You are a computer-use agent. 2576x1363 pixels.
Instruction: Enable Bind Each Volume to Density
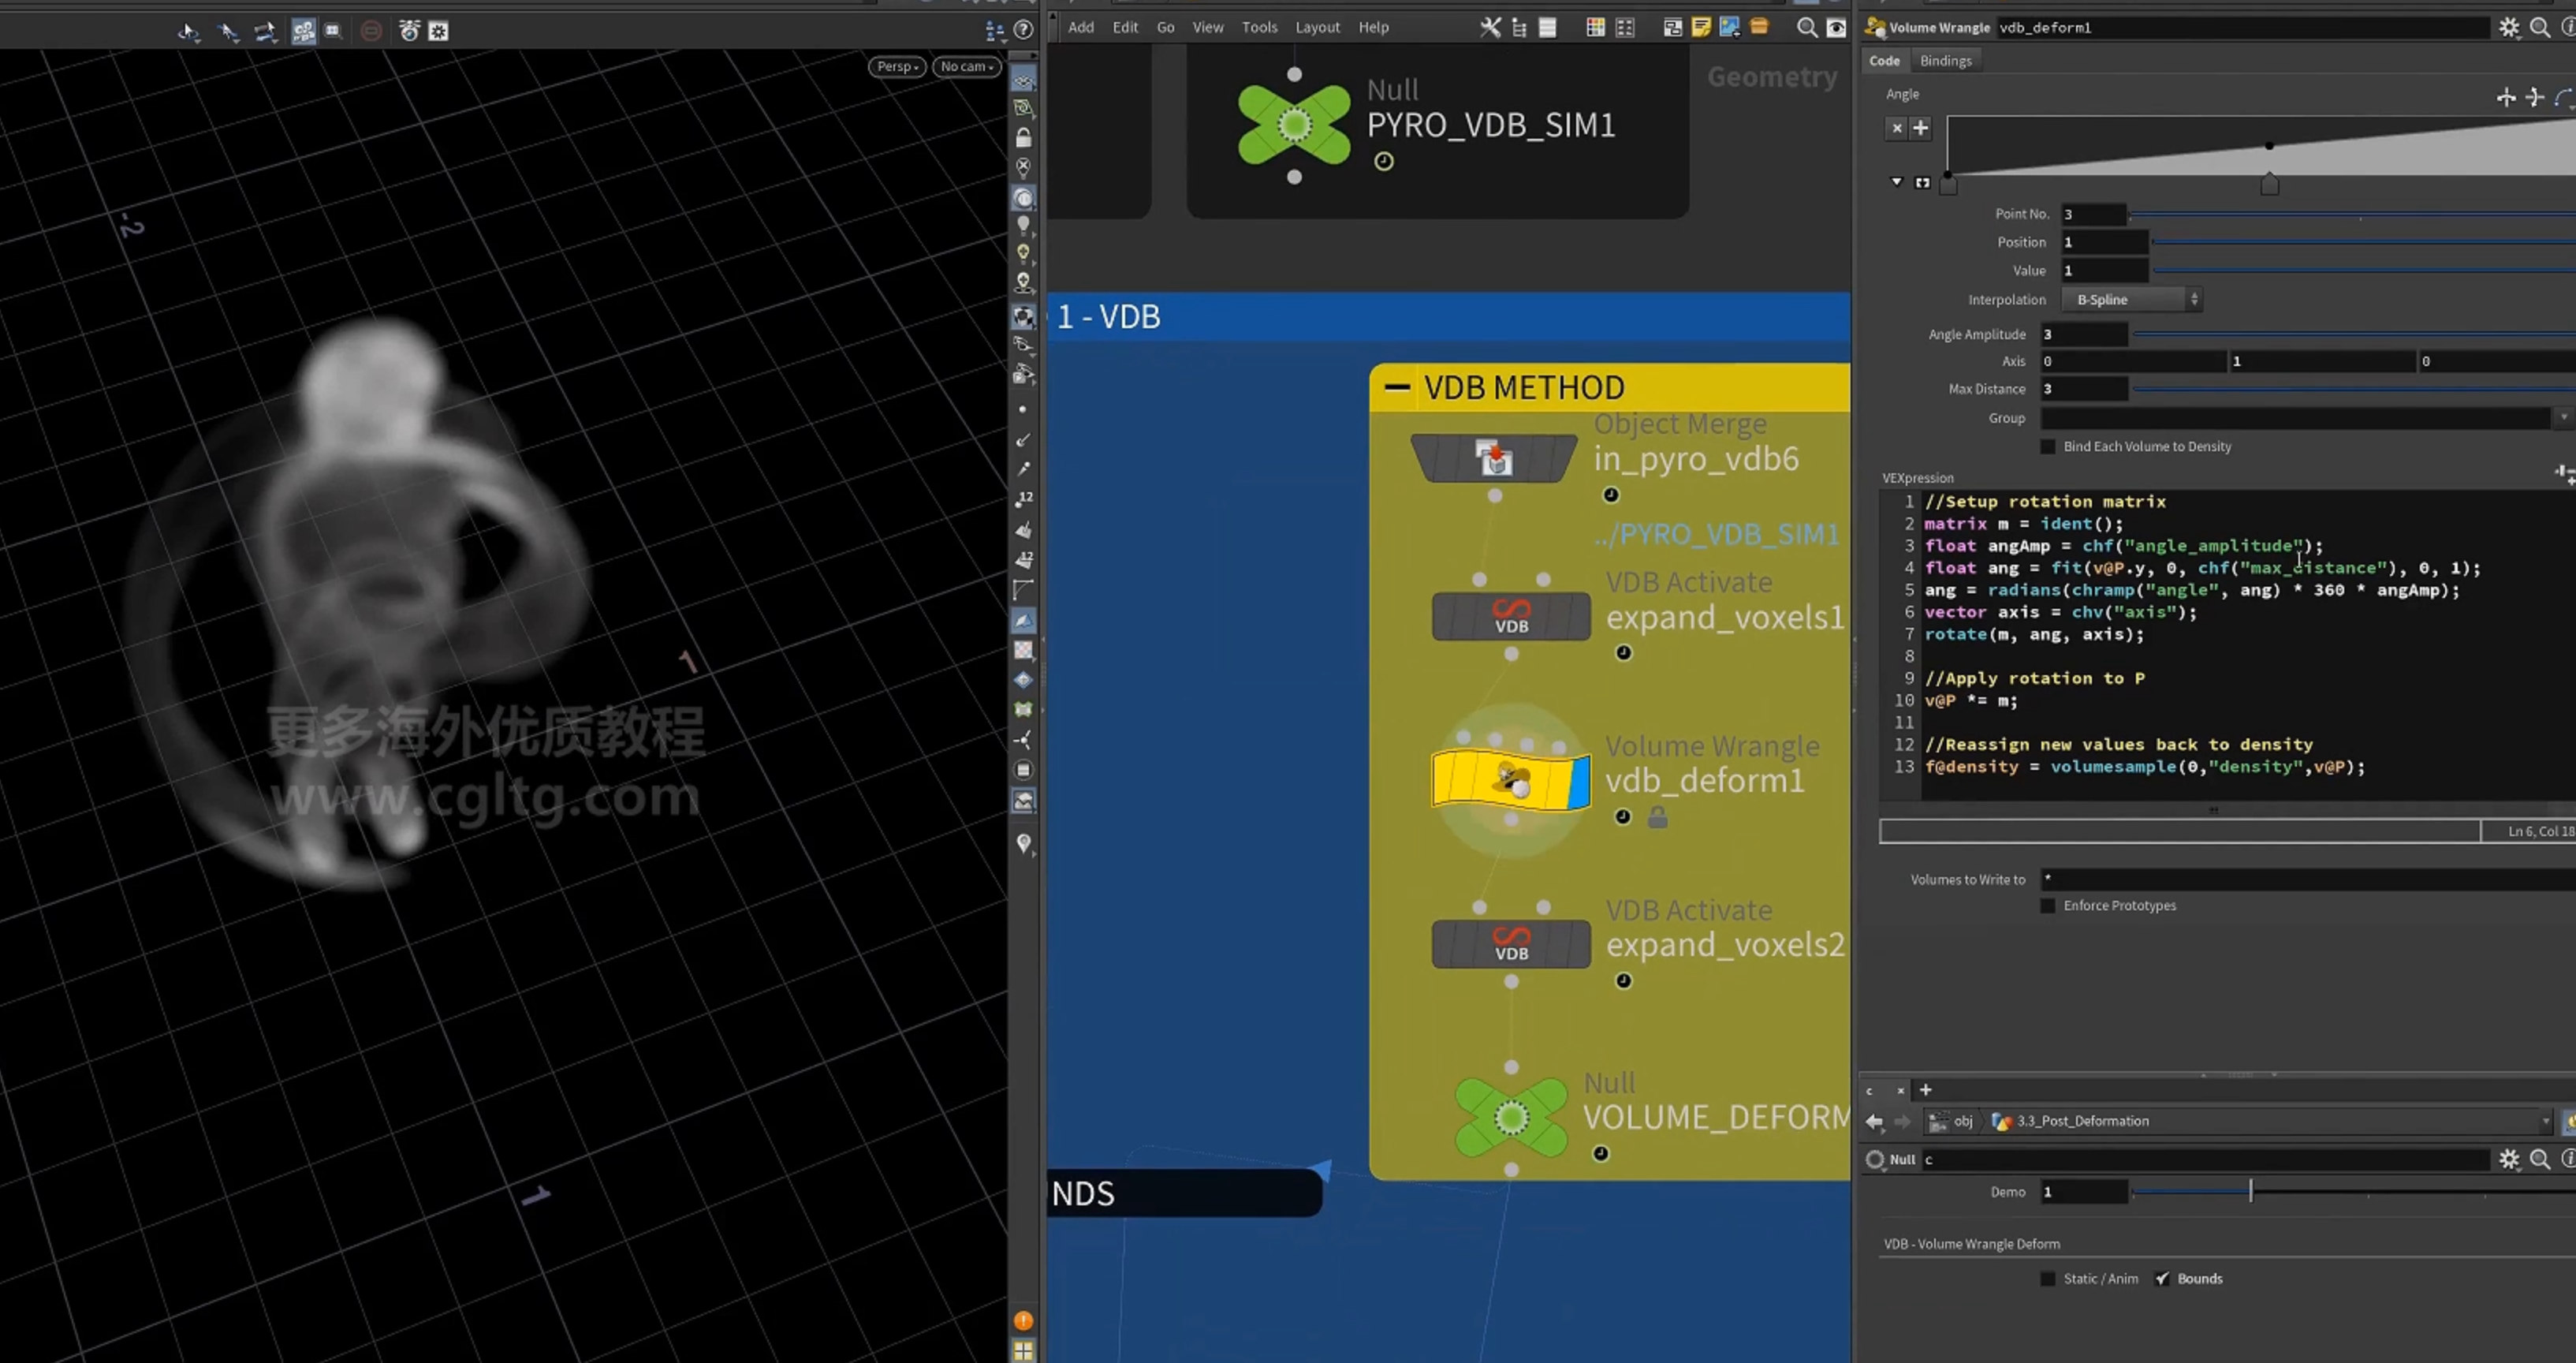pyautogui.click(x=2048, y=447)
